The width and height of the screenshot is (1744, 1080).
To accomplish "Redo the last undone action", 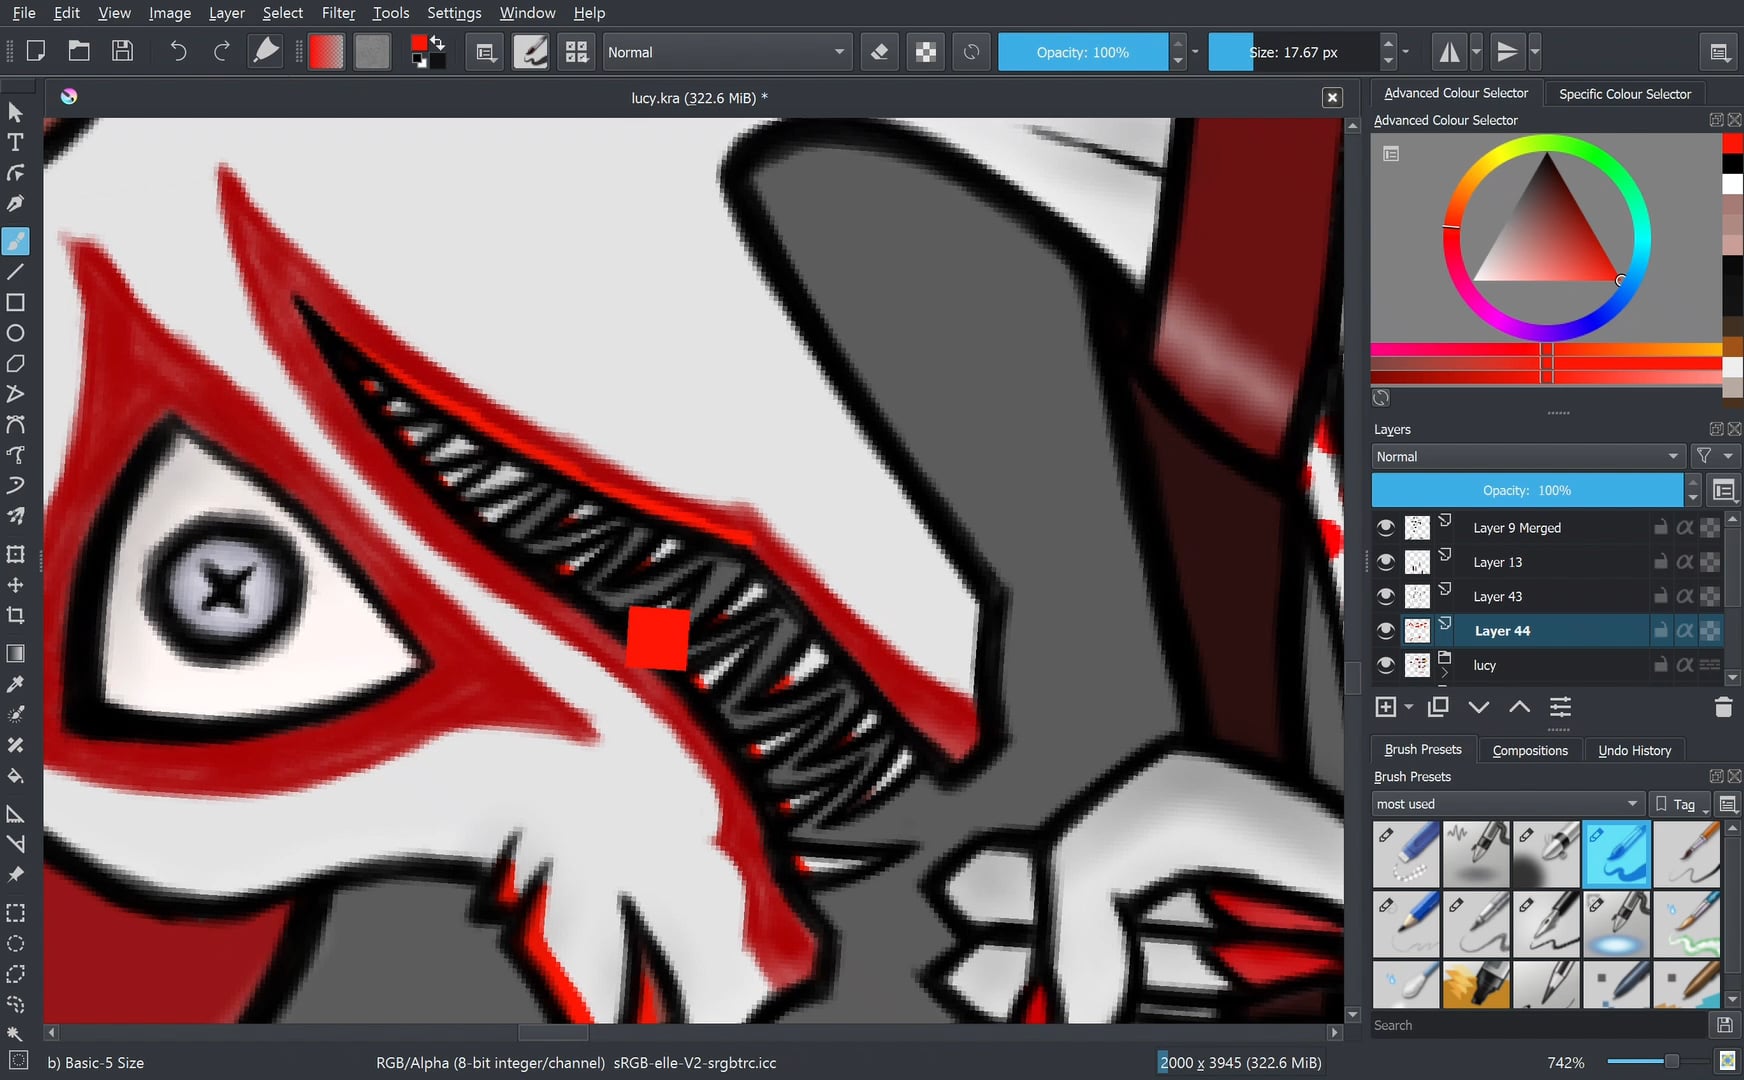I will [x=222, y=51].
